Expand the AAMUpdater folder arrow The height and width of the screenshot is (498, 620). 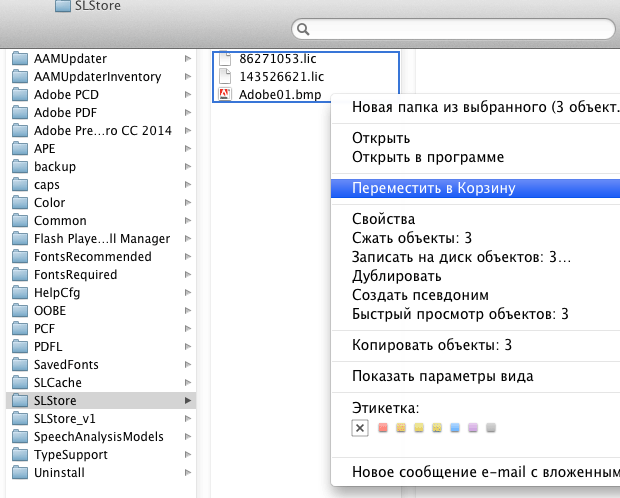tap(188, 59)
